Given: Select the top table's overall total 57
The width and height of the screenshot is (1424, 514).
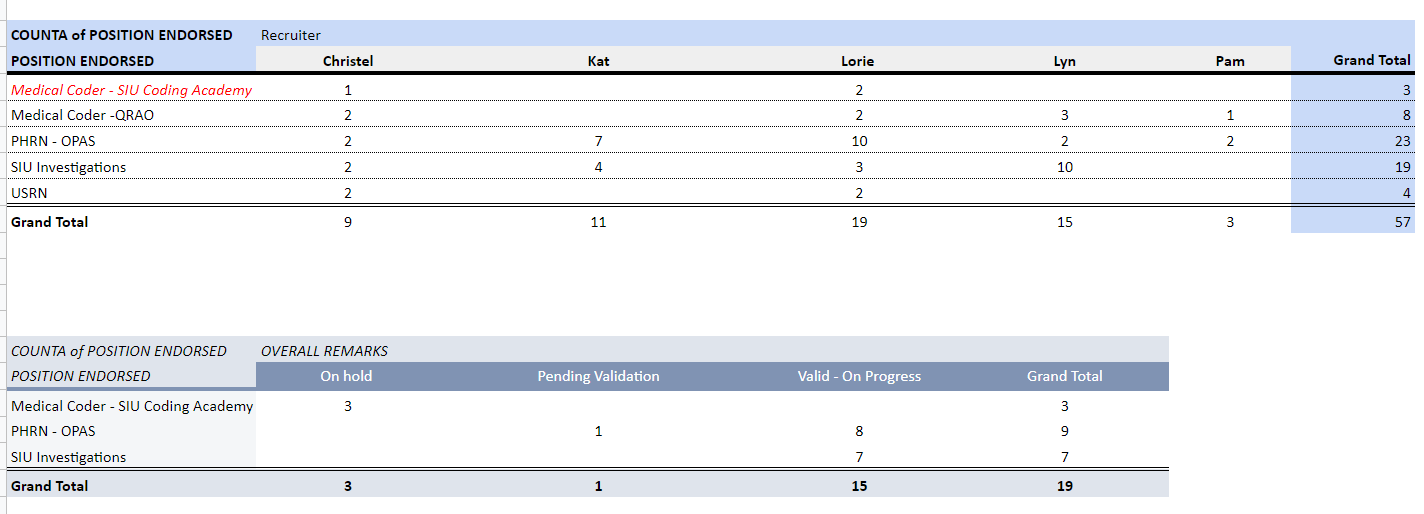Looking at the screenshot, I should click(x=1402, y=222).
